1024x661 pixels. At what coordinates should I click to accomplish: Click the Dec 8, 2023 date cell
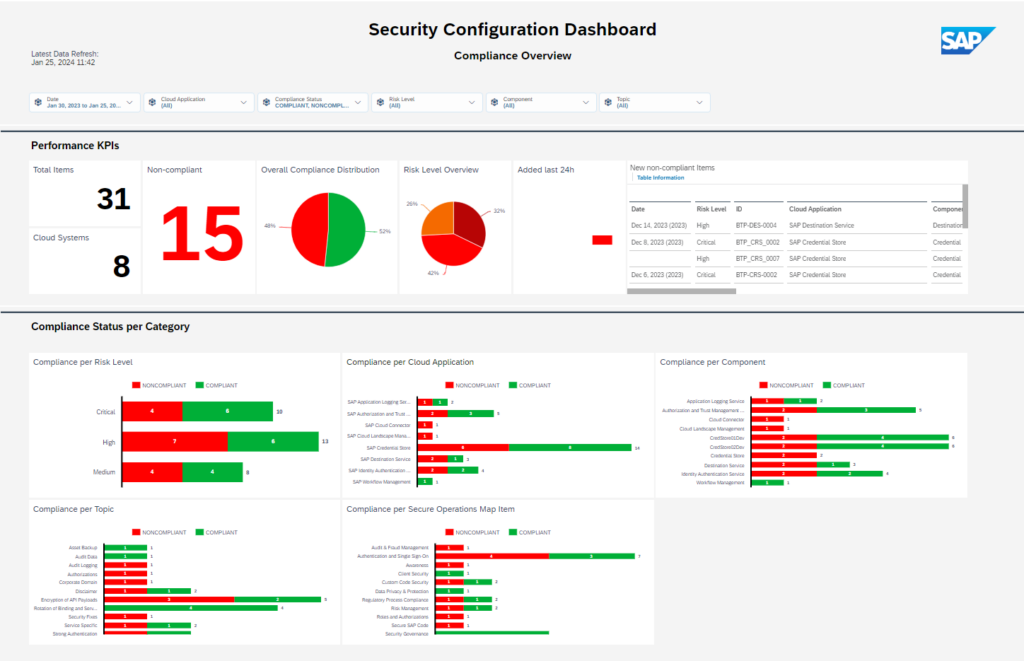click(657, 242)
